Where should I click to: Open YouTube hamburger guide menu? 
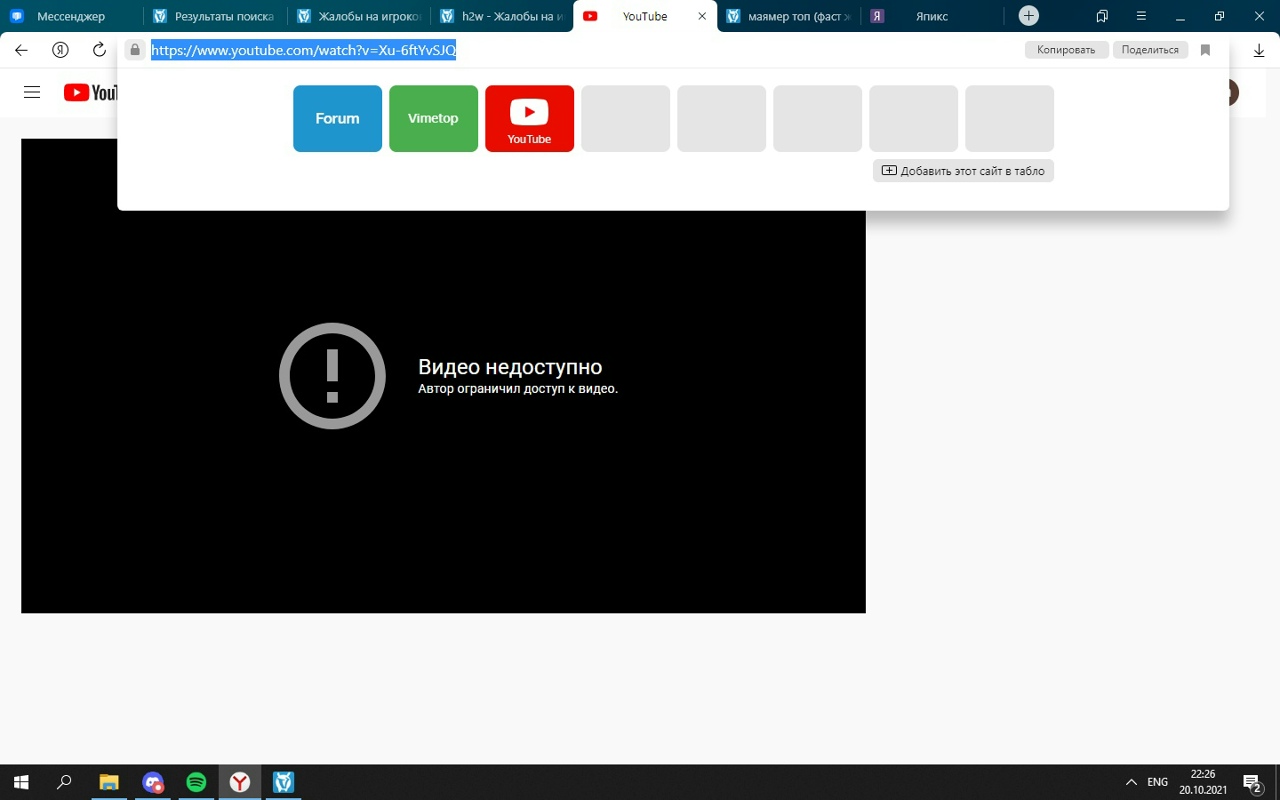tap(32, 92)
